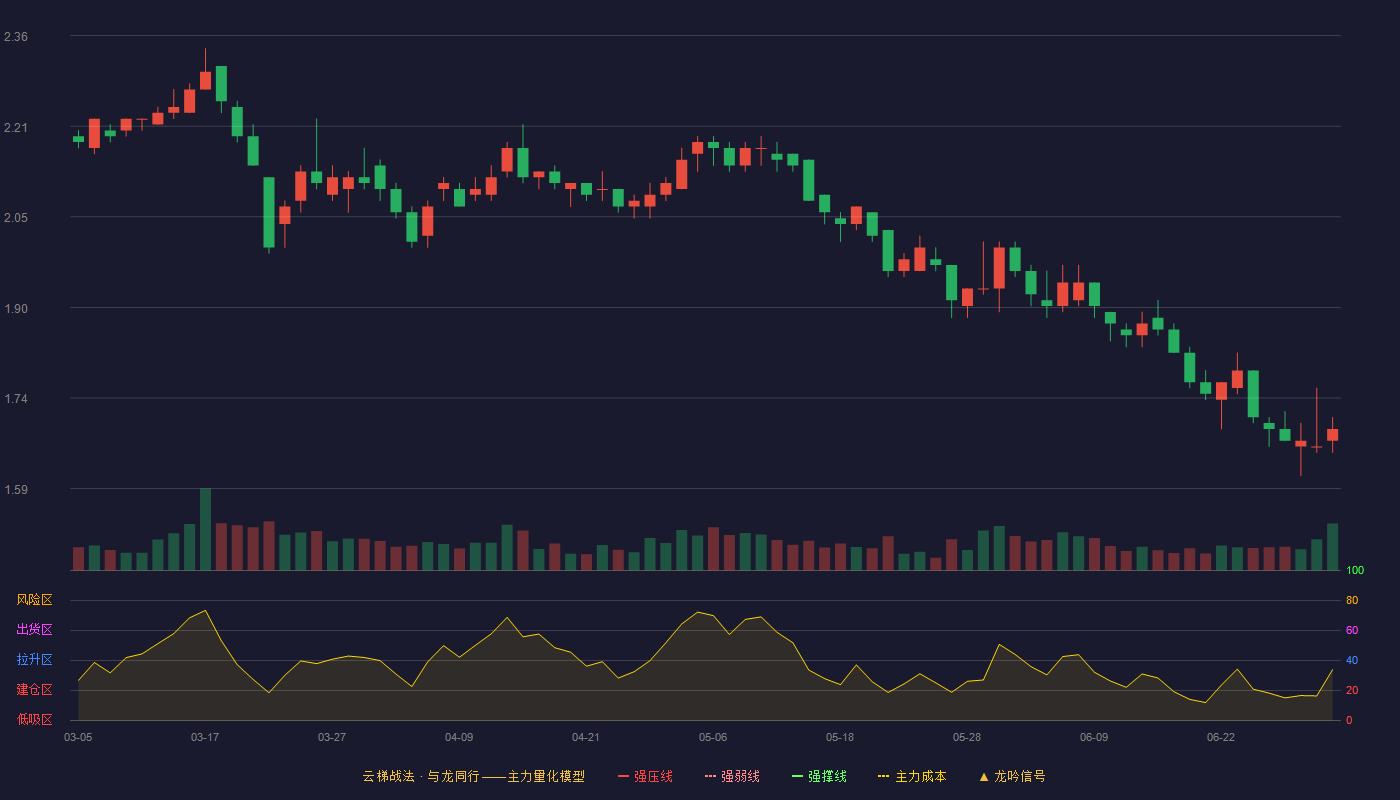Click the 06-22 date label

pyautogui.click(x=1221, y=737)
